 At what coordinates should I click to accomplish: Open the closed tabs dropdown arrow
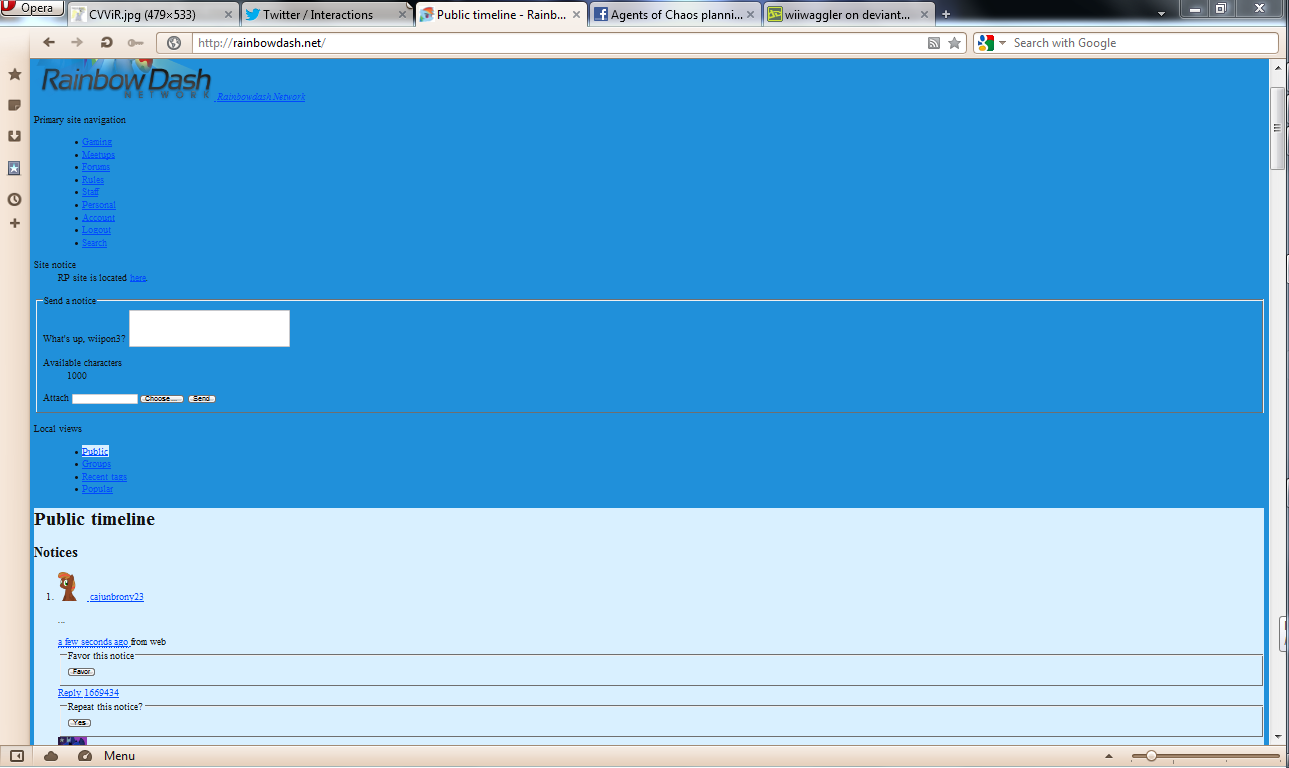tap(1161, 14)
